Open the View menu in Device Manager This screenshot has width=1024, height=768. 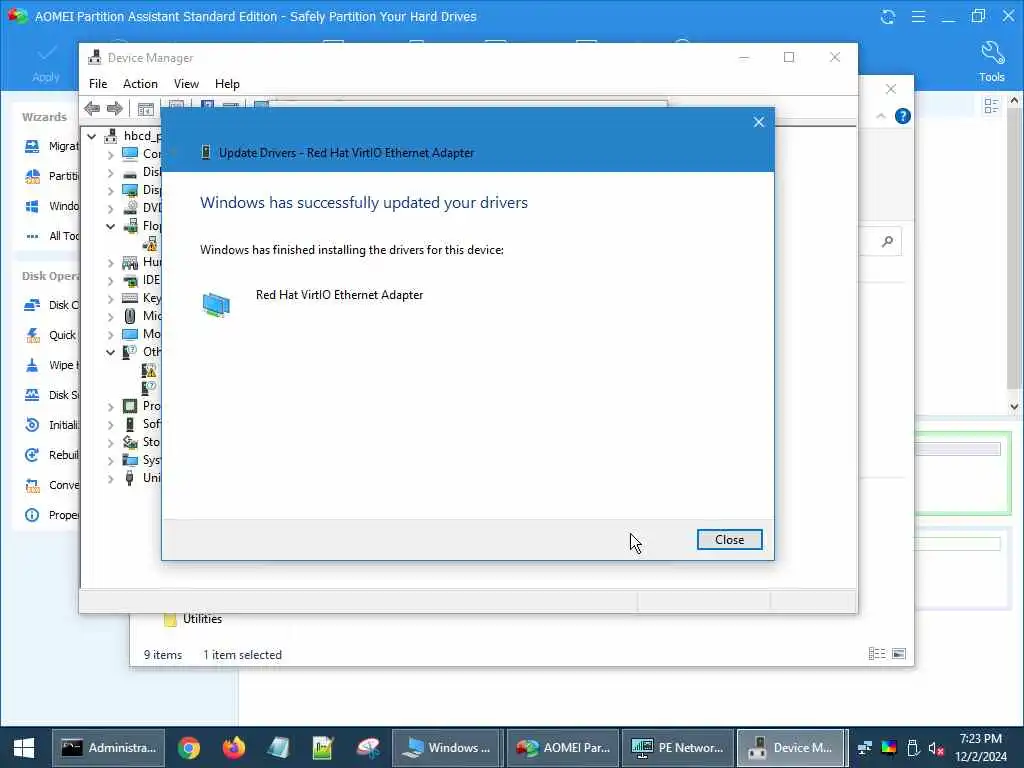click(x=186, y=84)
